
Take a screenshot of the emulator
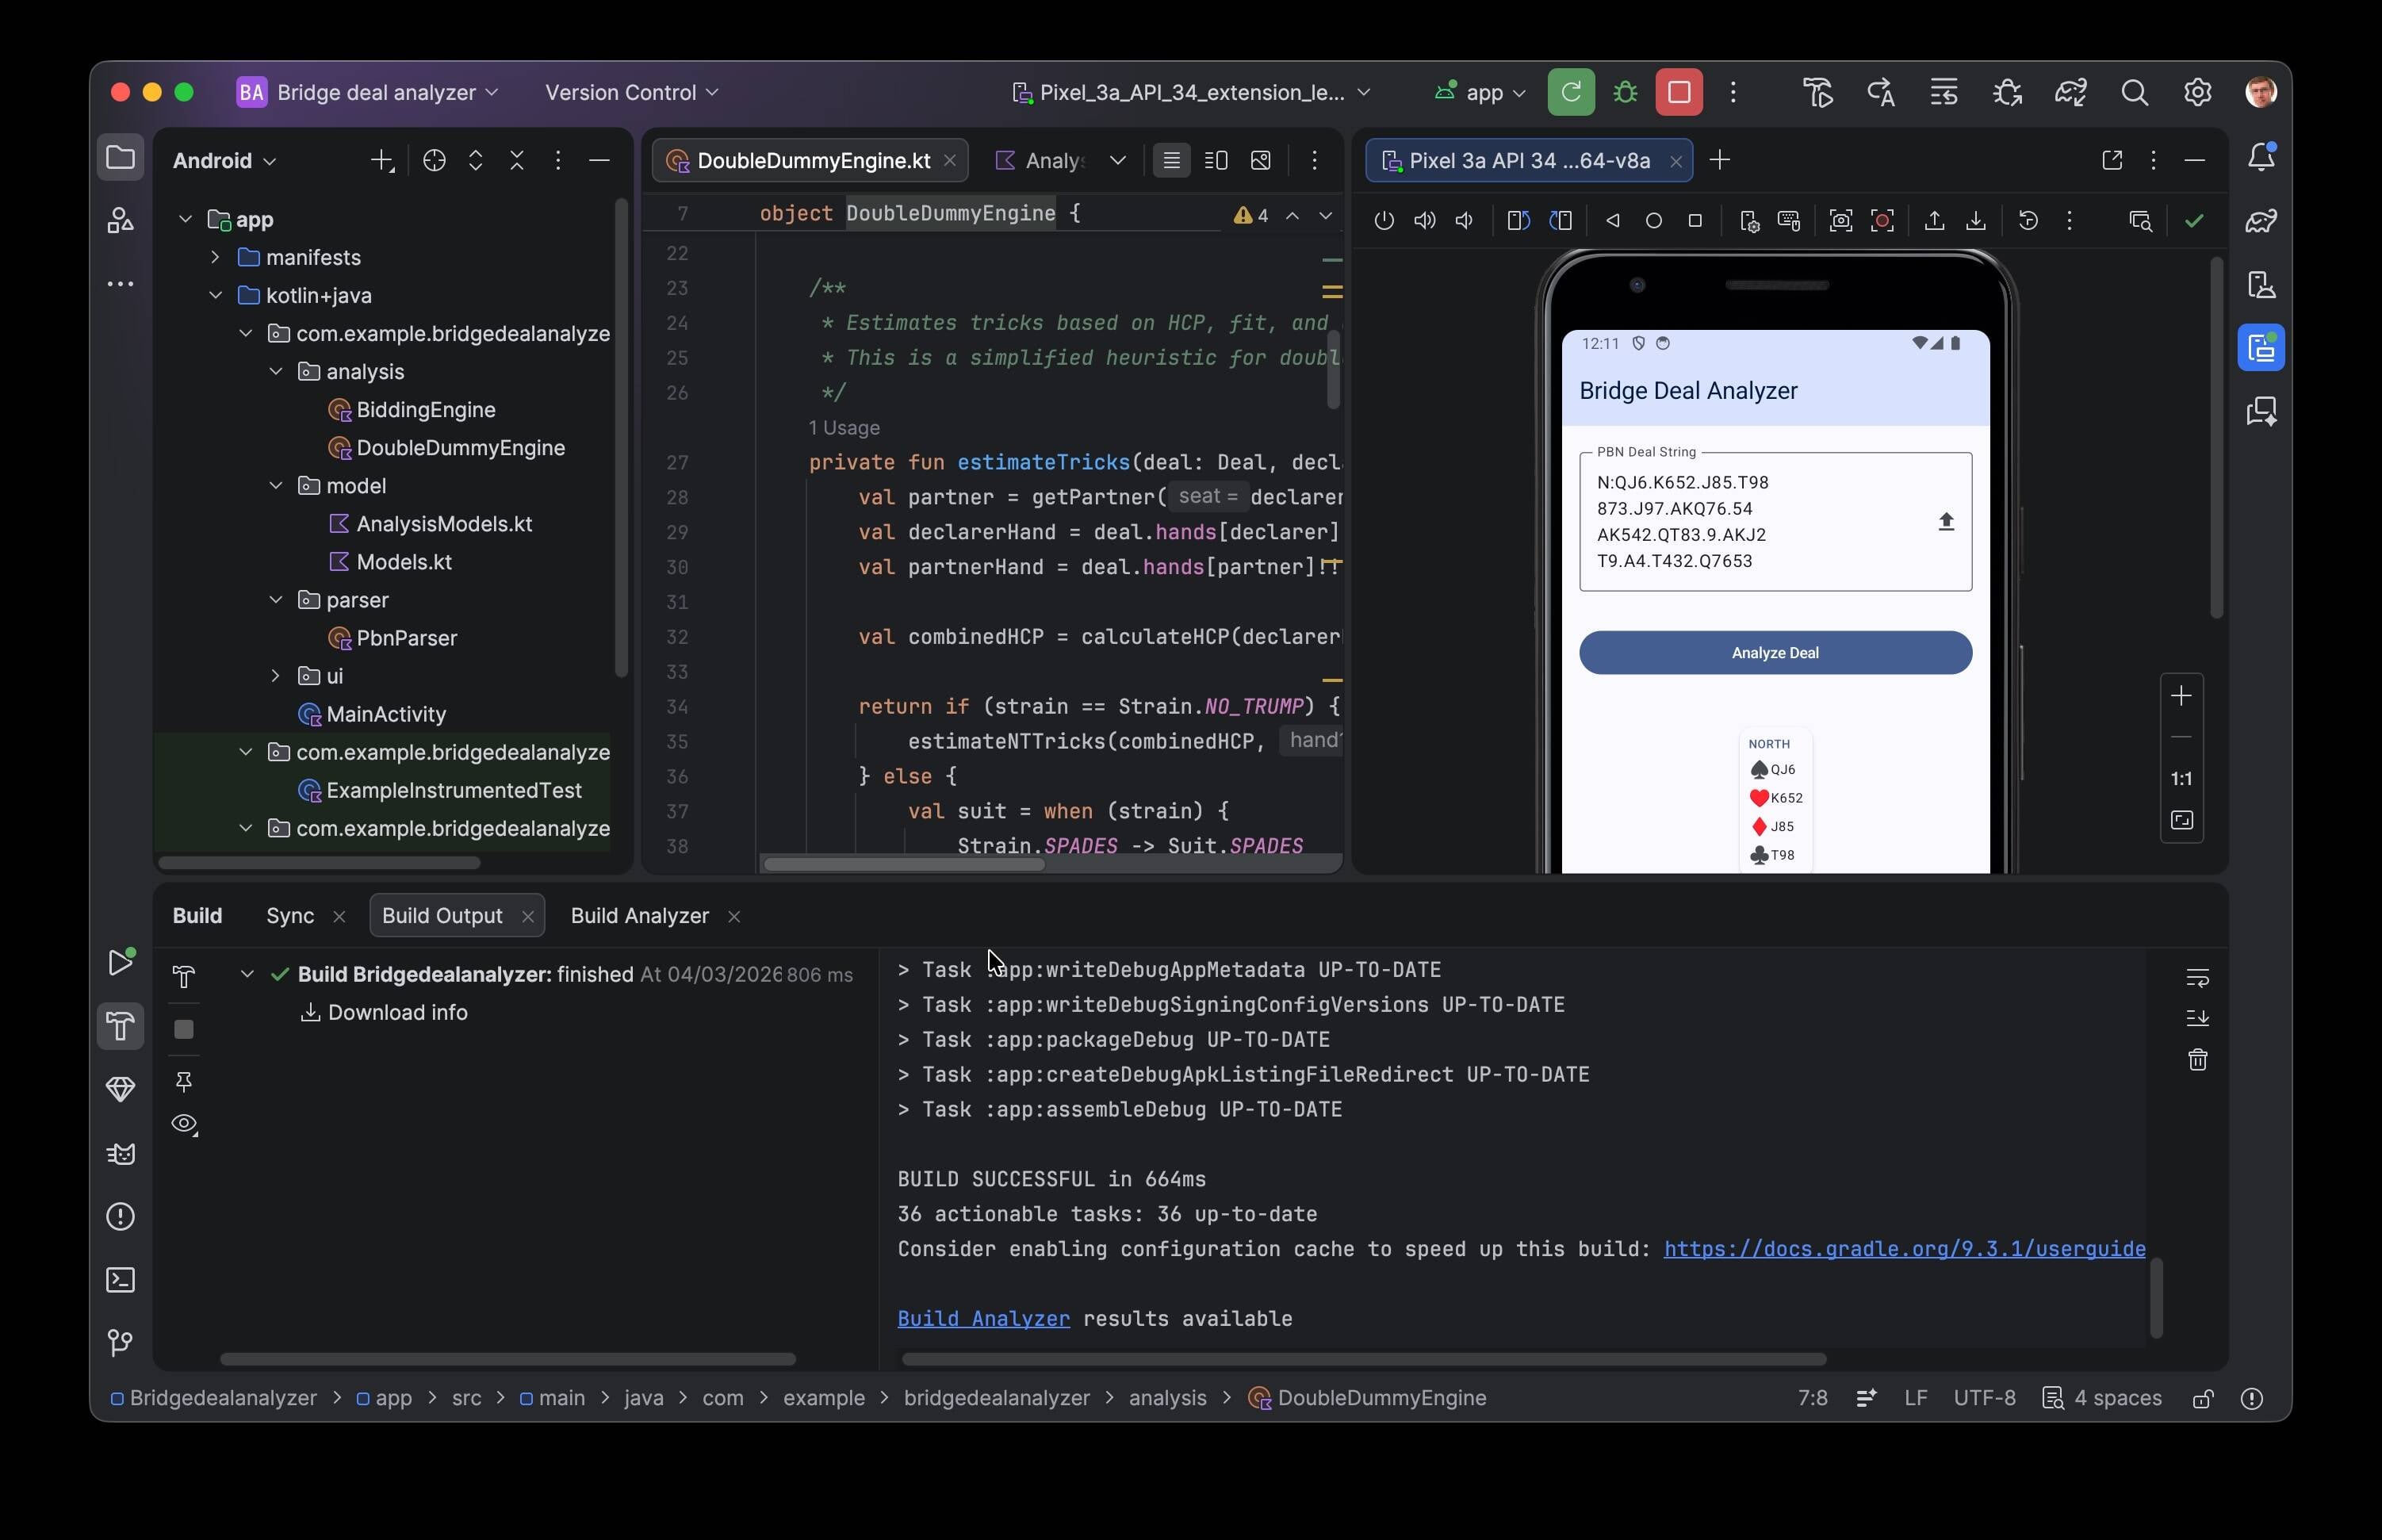pyautogui.click(x=1840, y=220)
